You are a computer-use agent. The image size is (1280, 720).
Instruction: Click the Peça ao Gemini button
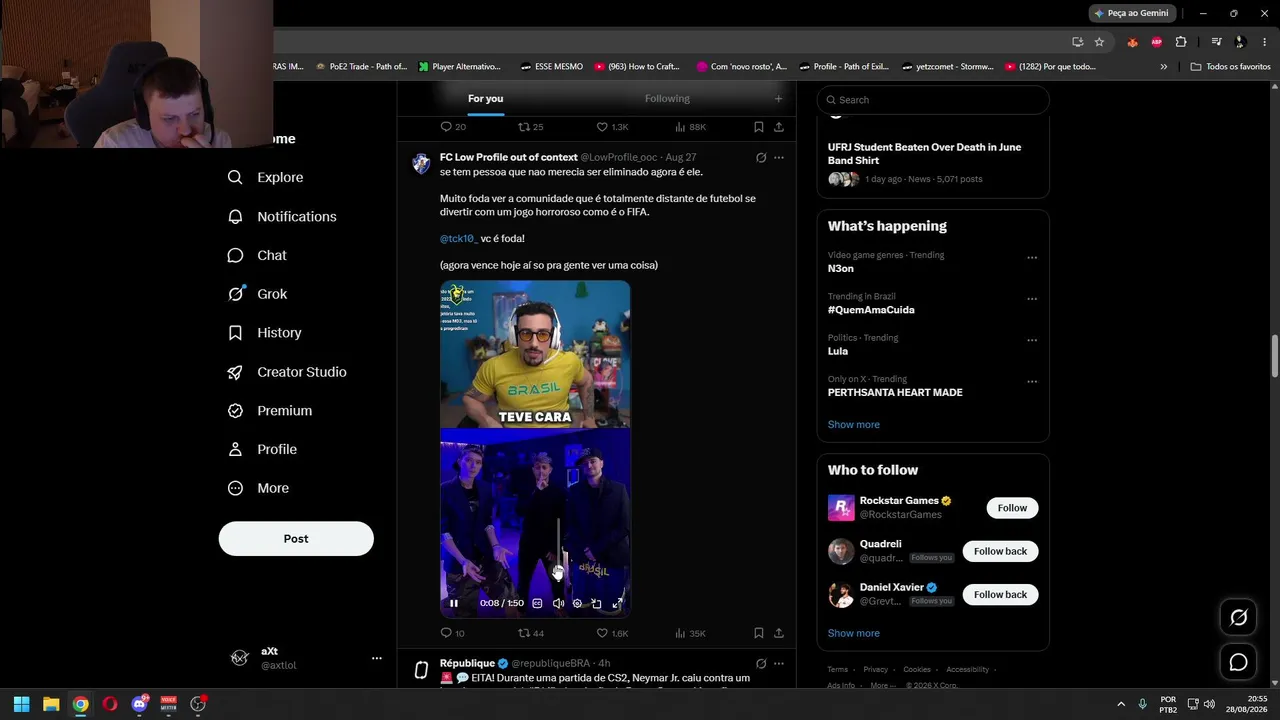1131,13
